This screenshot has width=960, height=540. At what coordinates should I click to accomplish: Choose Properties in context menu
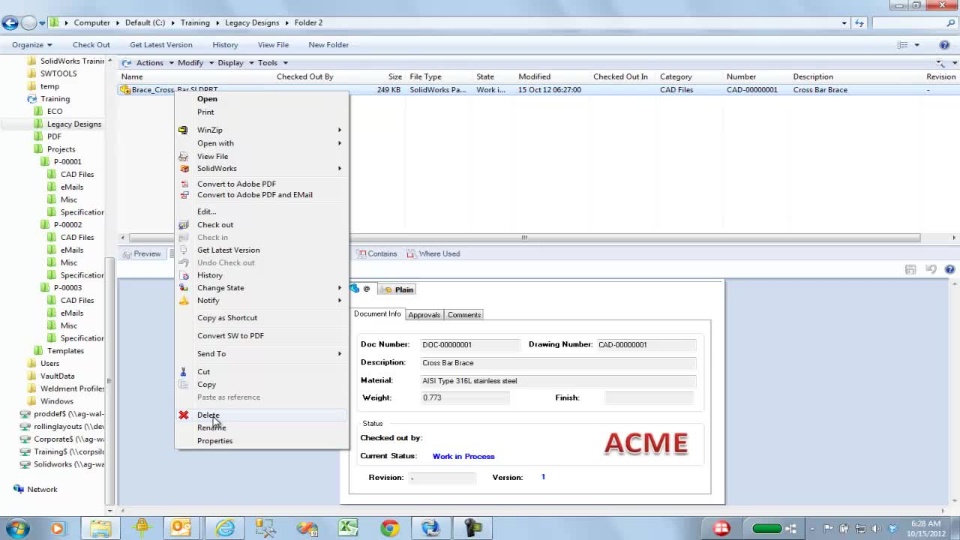point(215,441)
